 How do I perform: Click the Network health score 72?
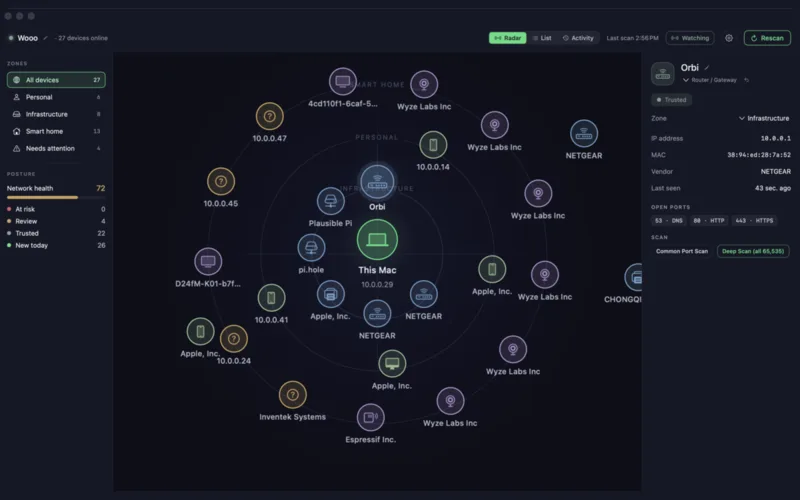tap(101, 188)
